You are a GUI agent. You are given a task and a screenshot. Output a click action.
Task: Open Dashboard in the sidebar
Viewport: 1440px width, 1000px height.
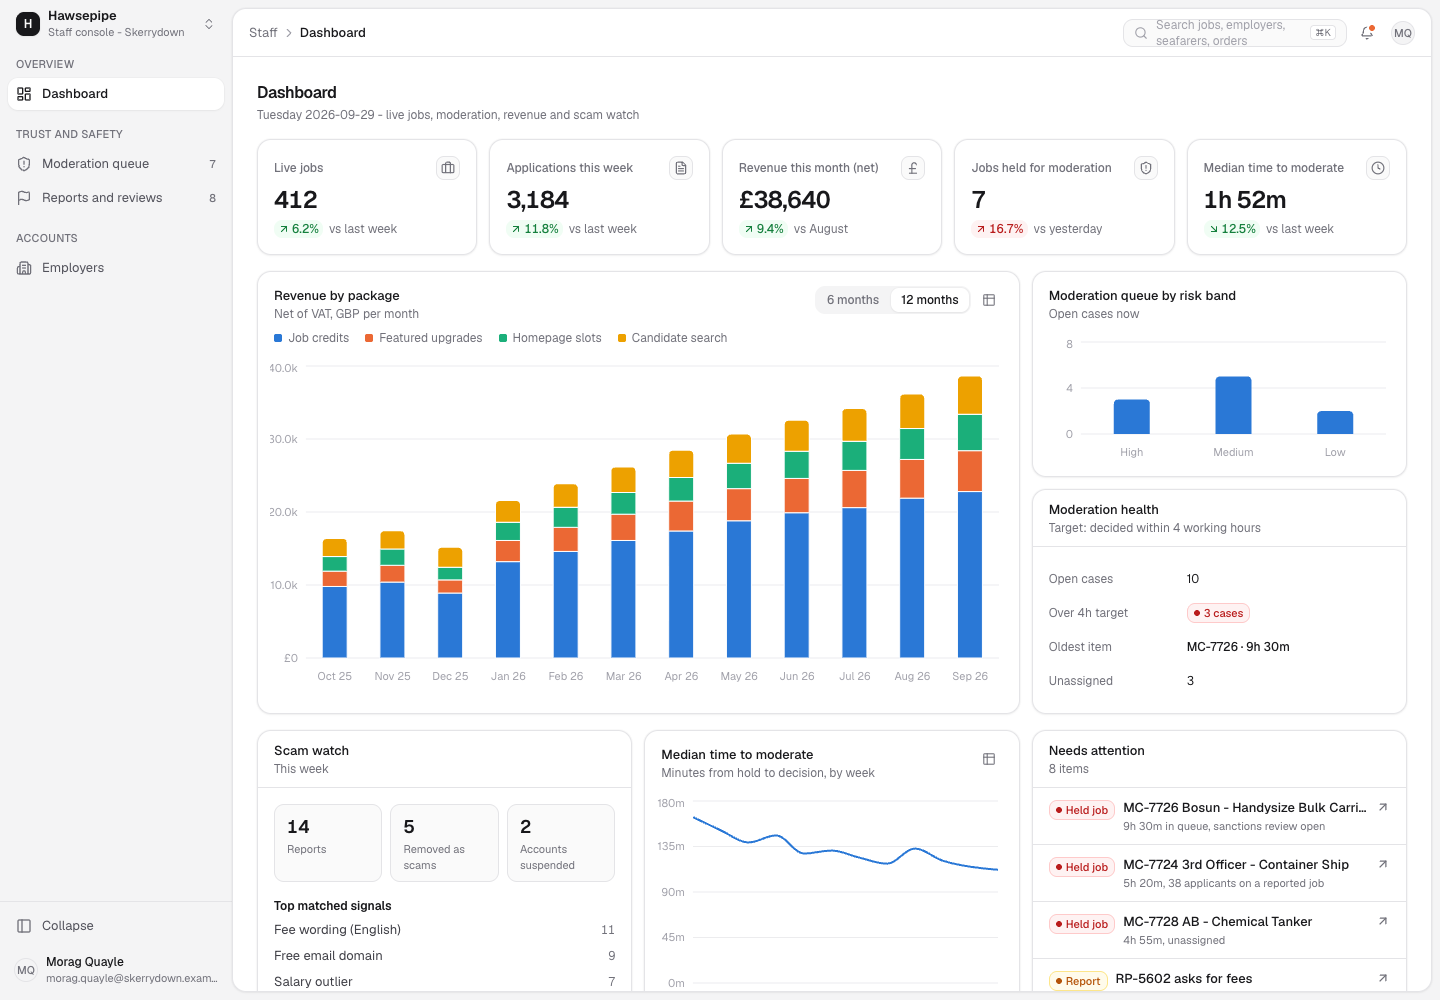[x=116, y=94]
